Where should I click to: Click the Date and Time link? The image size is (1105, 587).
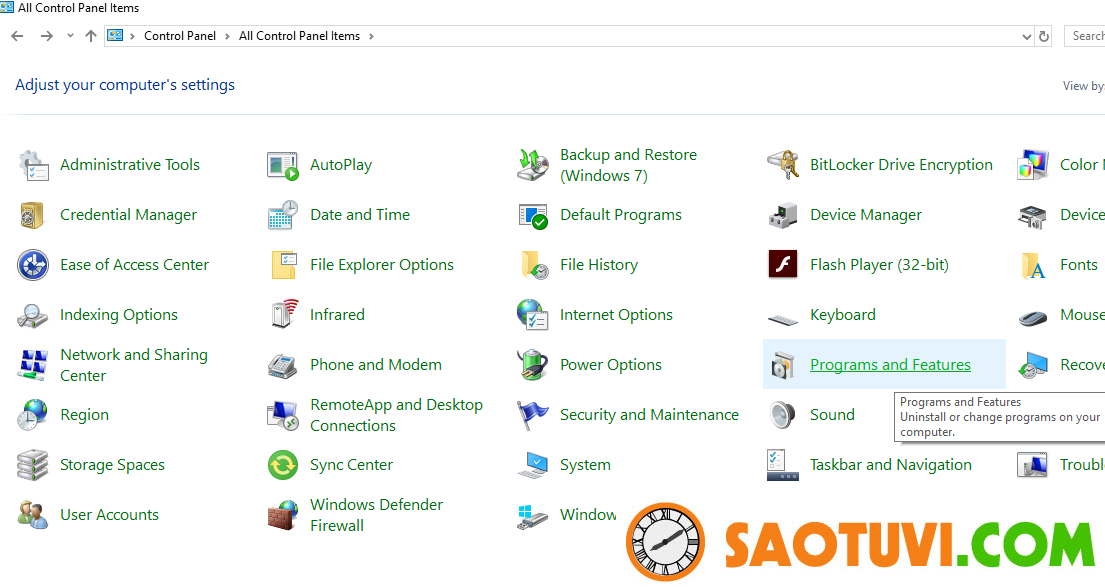tap(359, 215)
